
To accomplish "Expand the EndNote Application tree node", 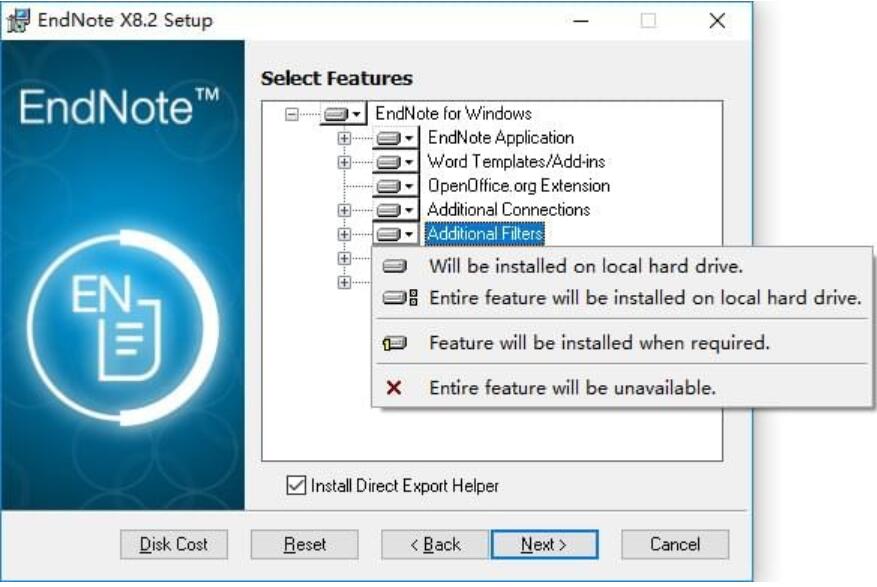I will [x=344, y=138].
